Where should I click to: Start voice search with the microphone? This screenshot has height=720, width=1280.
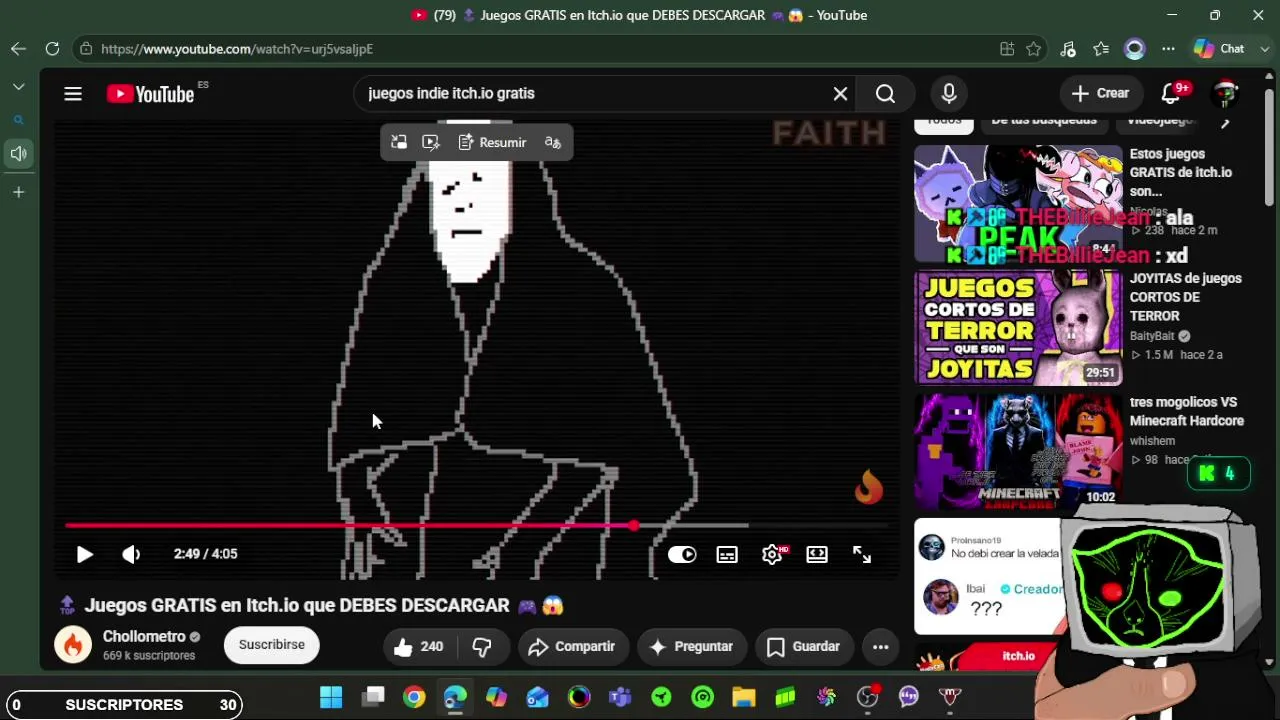tap(949, 93)
